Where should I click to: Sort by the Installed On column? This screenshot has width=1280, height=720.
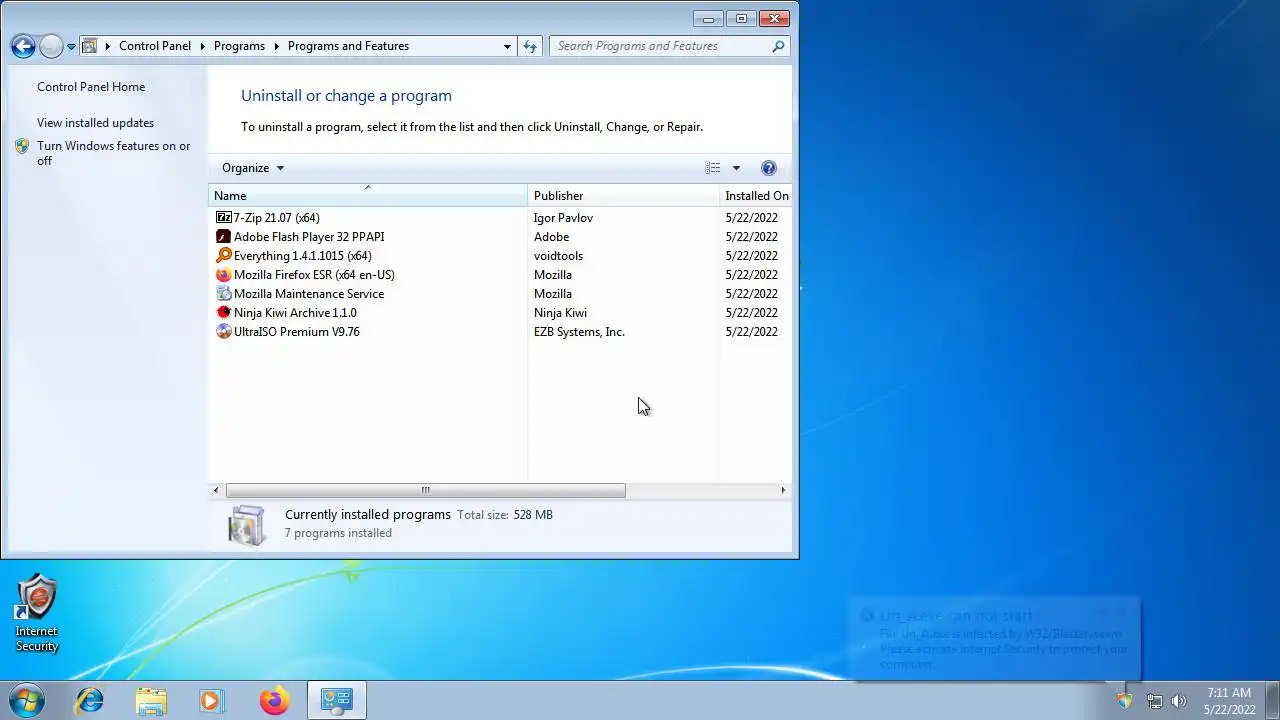[x=756, y=195]
